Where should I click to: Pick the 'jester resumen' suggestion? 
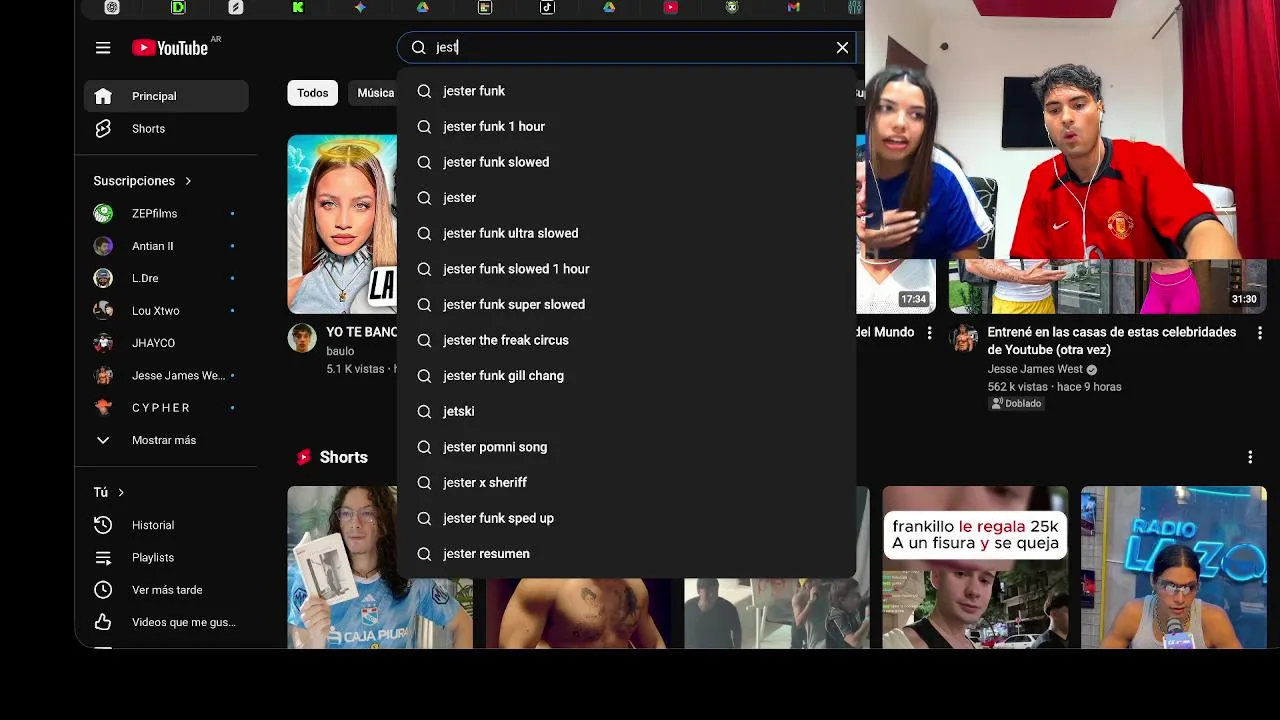pyautogui.click(x=626, y=554)
